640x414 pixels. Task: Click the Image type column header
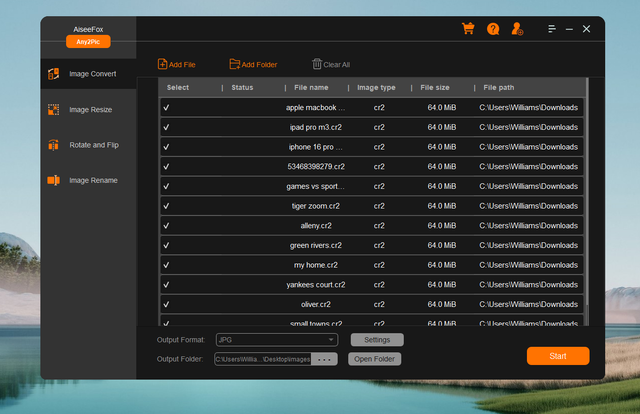376,87
